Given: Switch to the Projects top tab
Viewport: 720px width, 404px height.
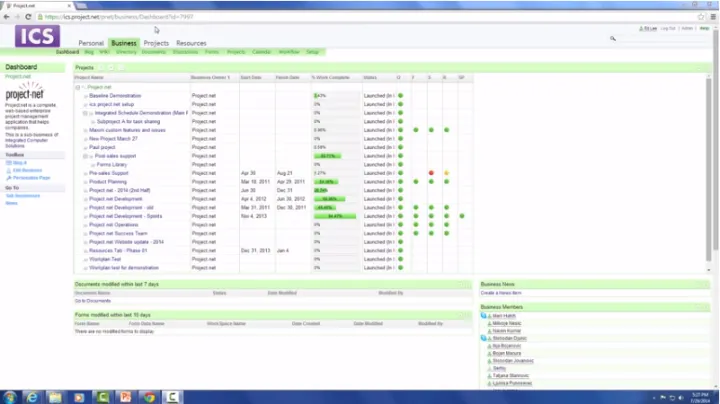Looking at the screenshot, I should point(156,44).
